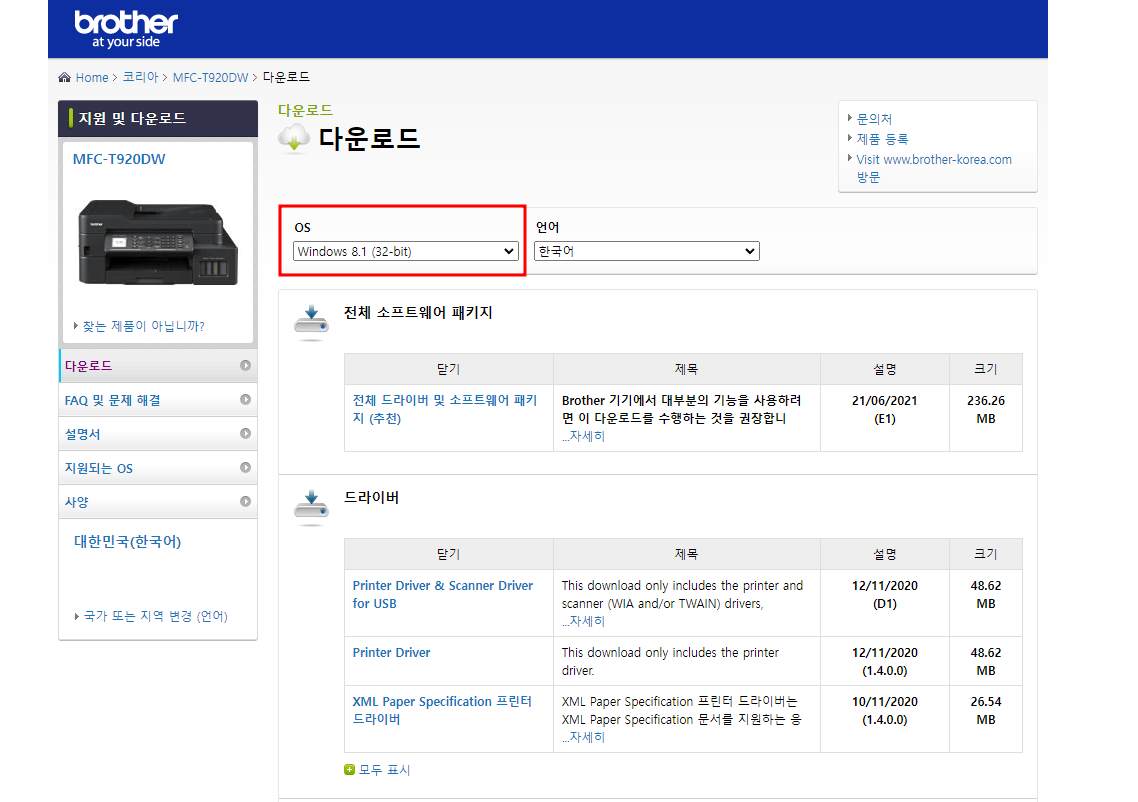Viewport: 1138px width, 802px height.
Task: Click the arrow icon on 다운로드 sidebar item
Action: click(245, 365)
